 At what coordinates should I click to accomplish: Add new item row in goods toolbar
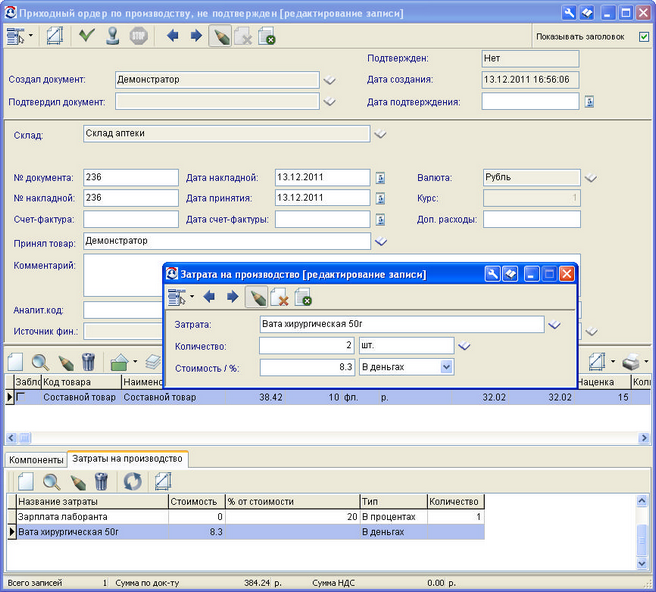pyautogui.click(x=15, y=362)
